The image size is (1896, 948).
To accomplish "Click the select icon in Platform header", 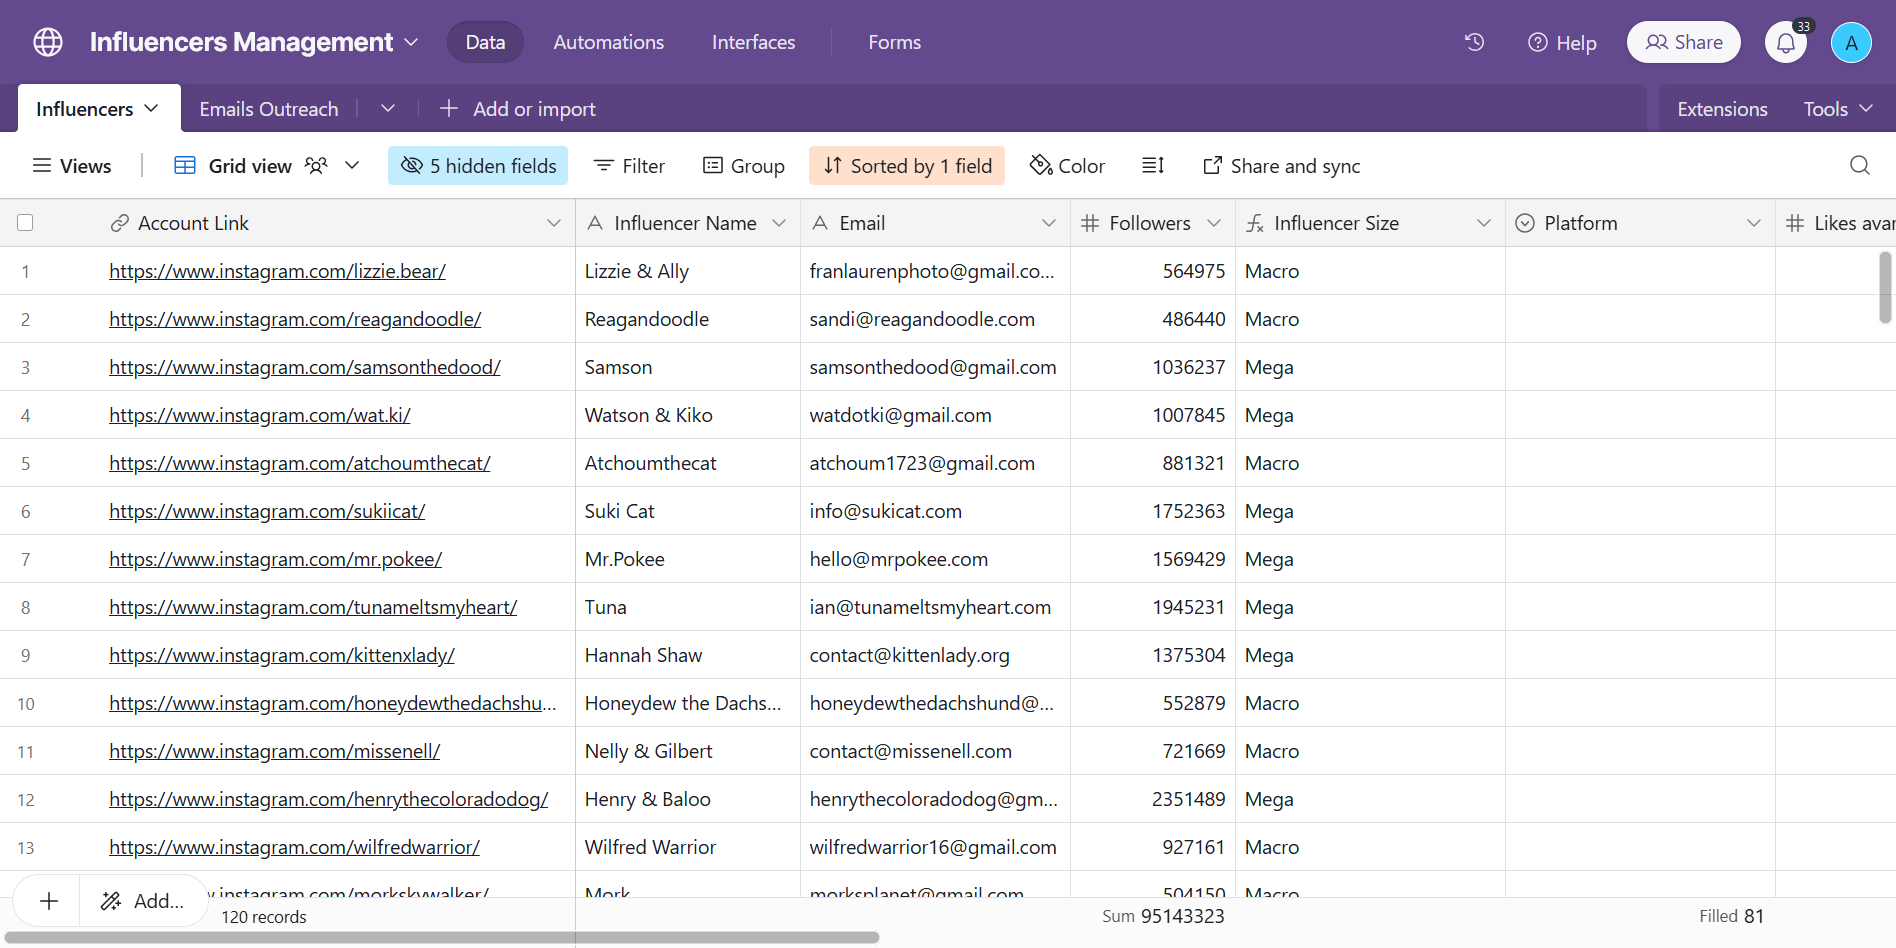I will point(1525,223).
